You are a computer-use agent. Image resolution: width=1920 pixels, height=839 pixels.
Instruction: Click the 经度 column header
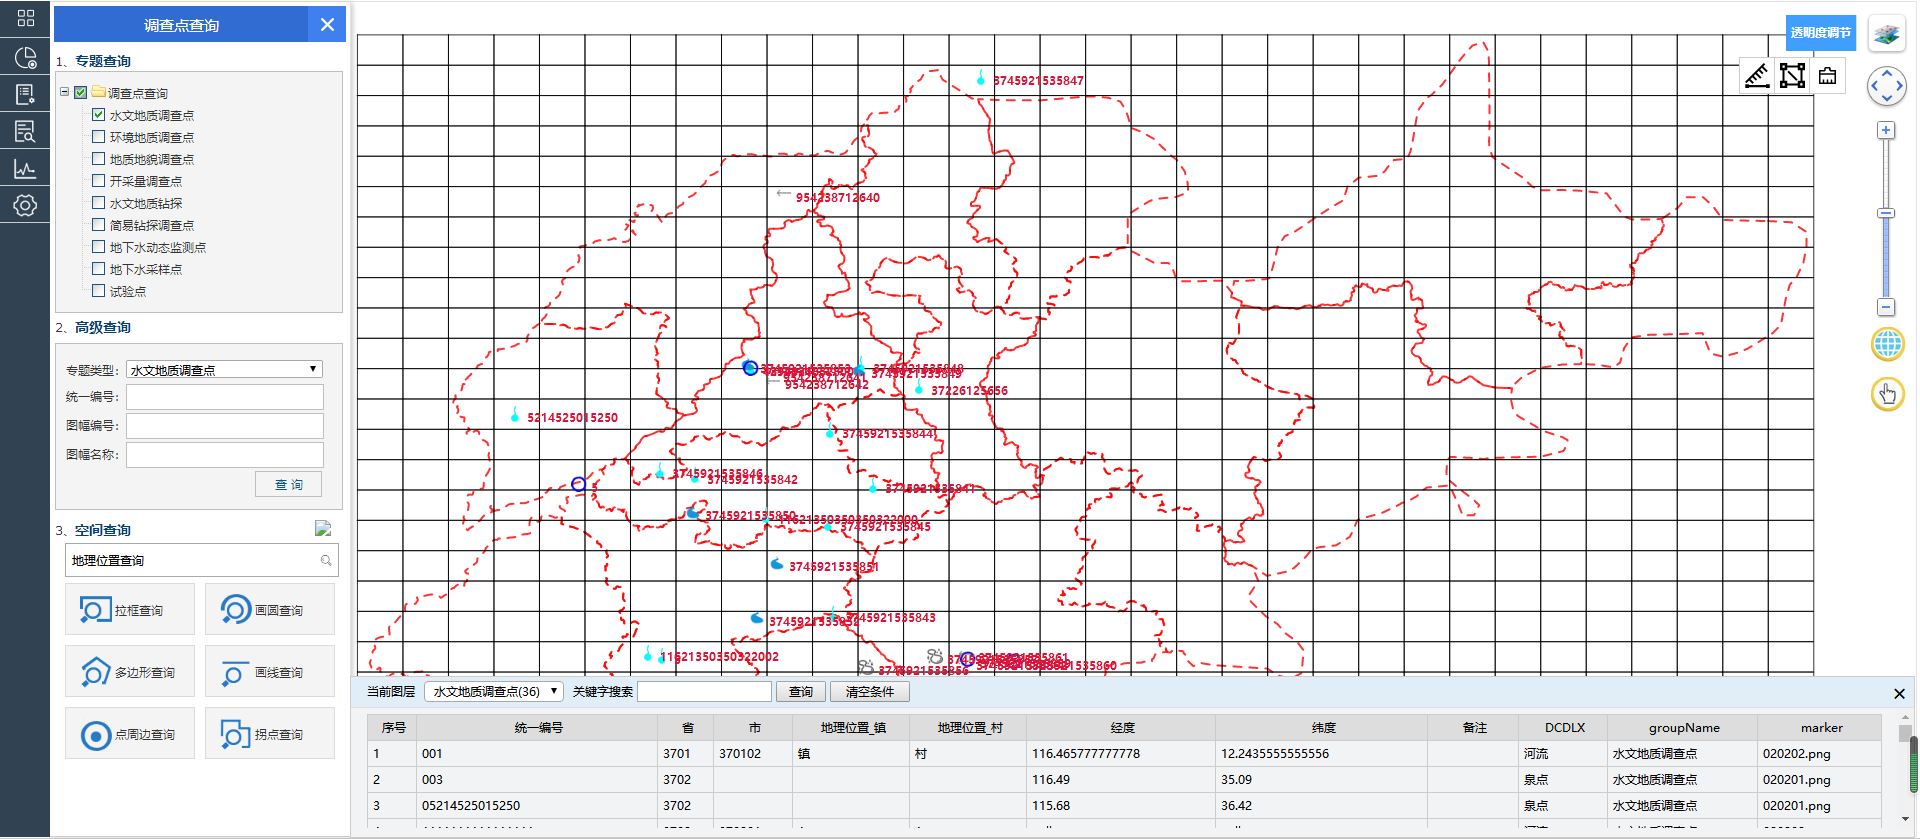pos(1121,728)
